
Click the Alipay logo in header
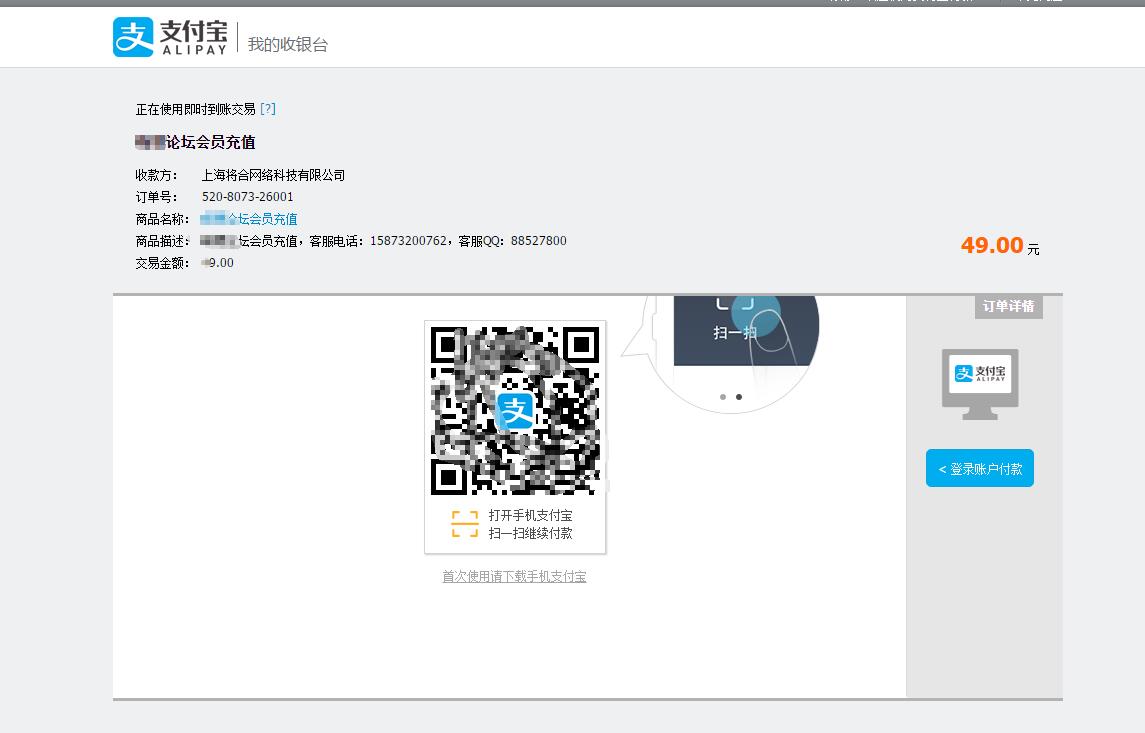click(x=170, y=37)
